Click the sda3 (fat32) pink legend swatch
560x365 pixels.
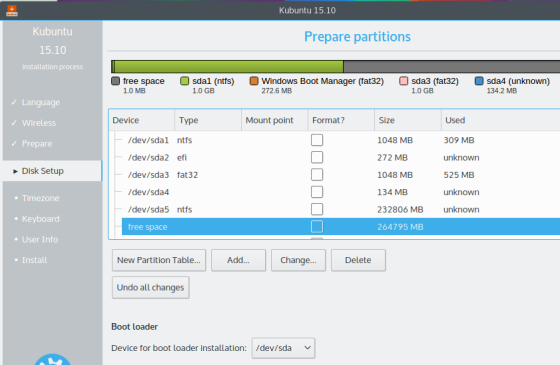404,81
